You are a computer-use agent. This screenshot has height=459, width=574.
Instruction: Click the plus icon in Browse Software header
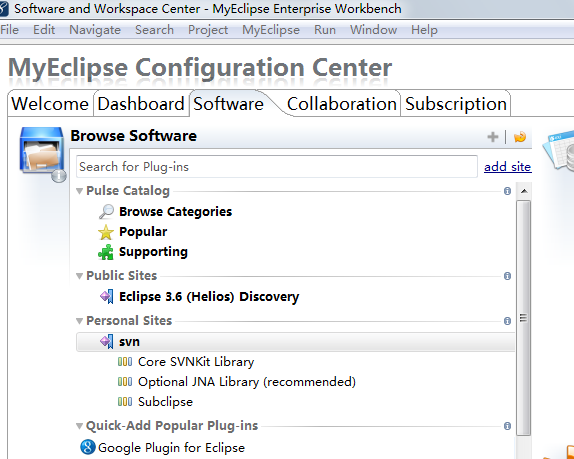pyautogui.click(x=493, y=137)
